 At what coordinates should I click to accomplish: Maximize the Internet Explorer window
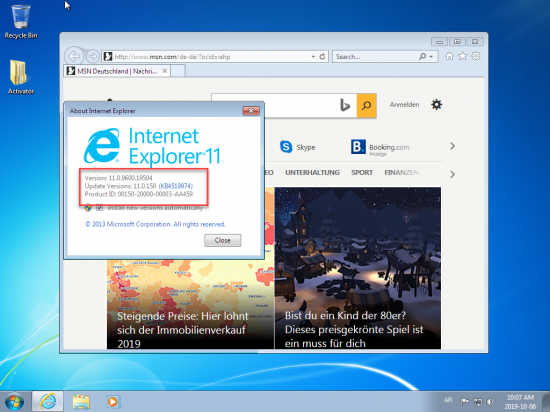[457, 42]
